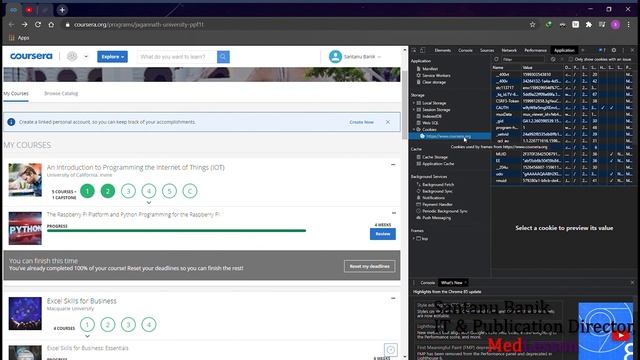Open Excel Skills for Business link

click(82, 301)
